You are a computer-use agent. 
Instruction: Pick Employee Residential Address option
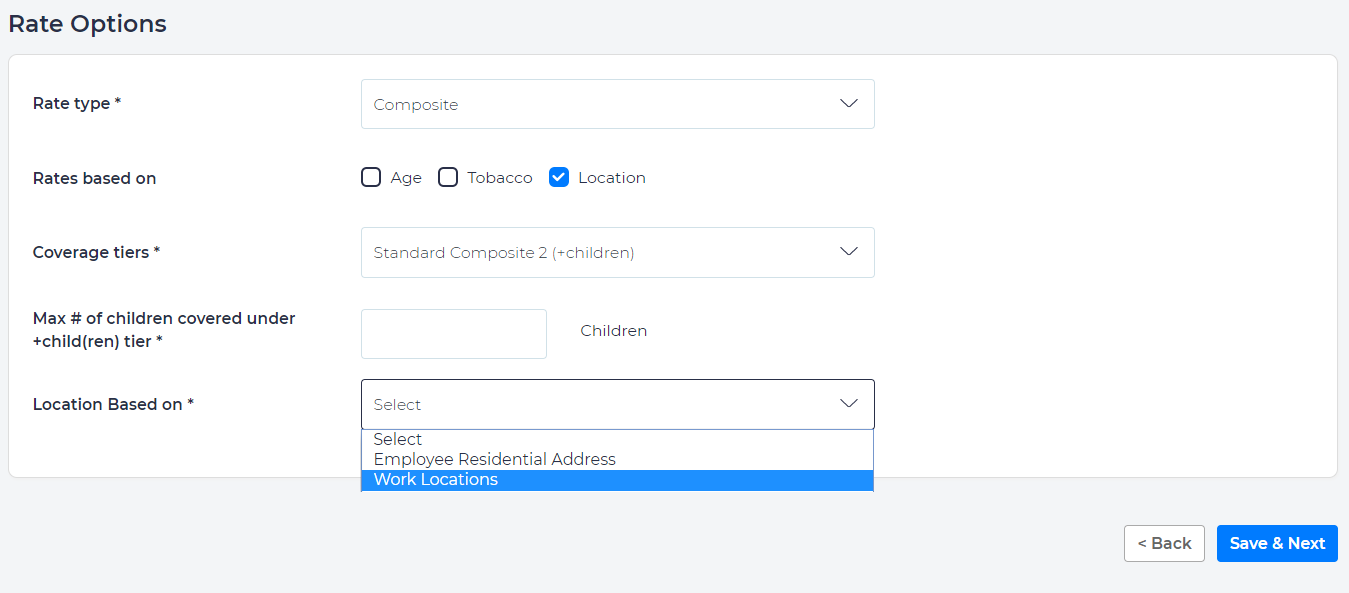(495, 459)
